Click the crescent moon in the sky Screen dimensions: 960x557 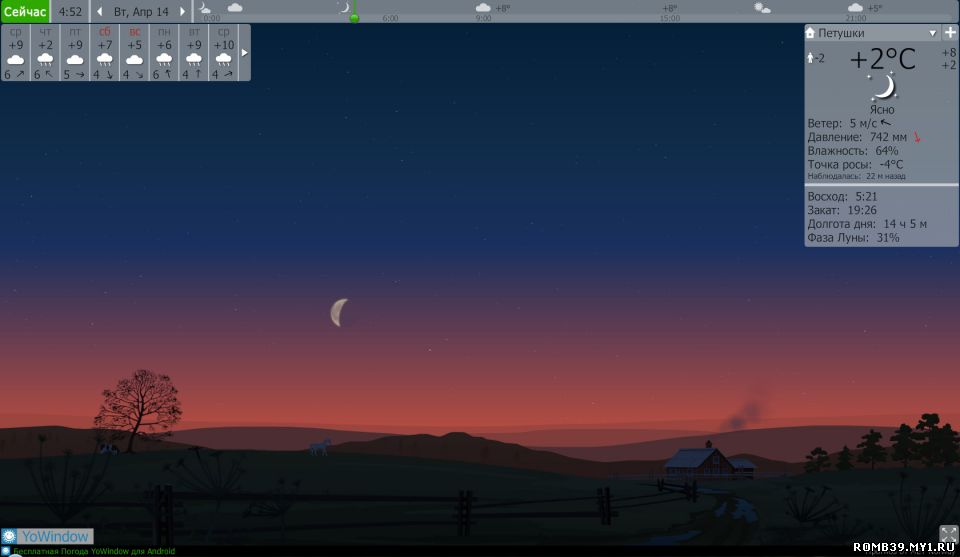pyautogui.click(x=339, y=312)
